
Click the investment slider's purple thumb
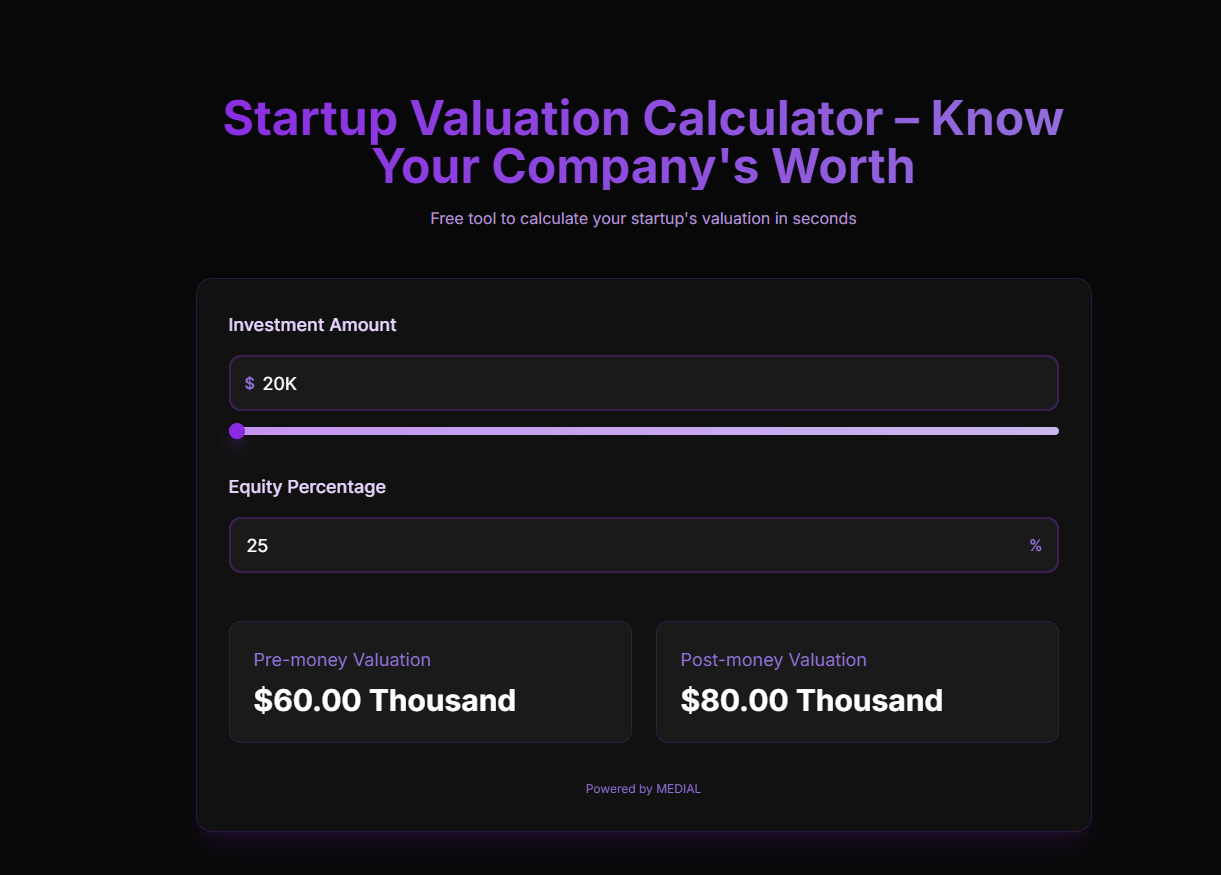click(x=237, y=431)
